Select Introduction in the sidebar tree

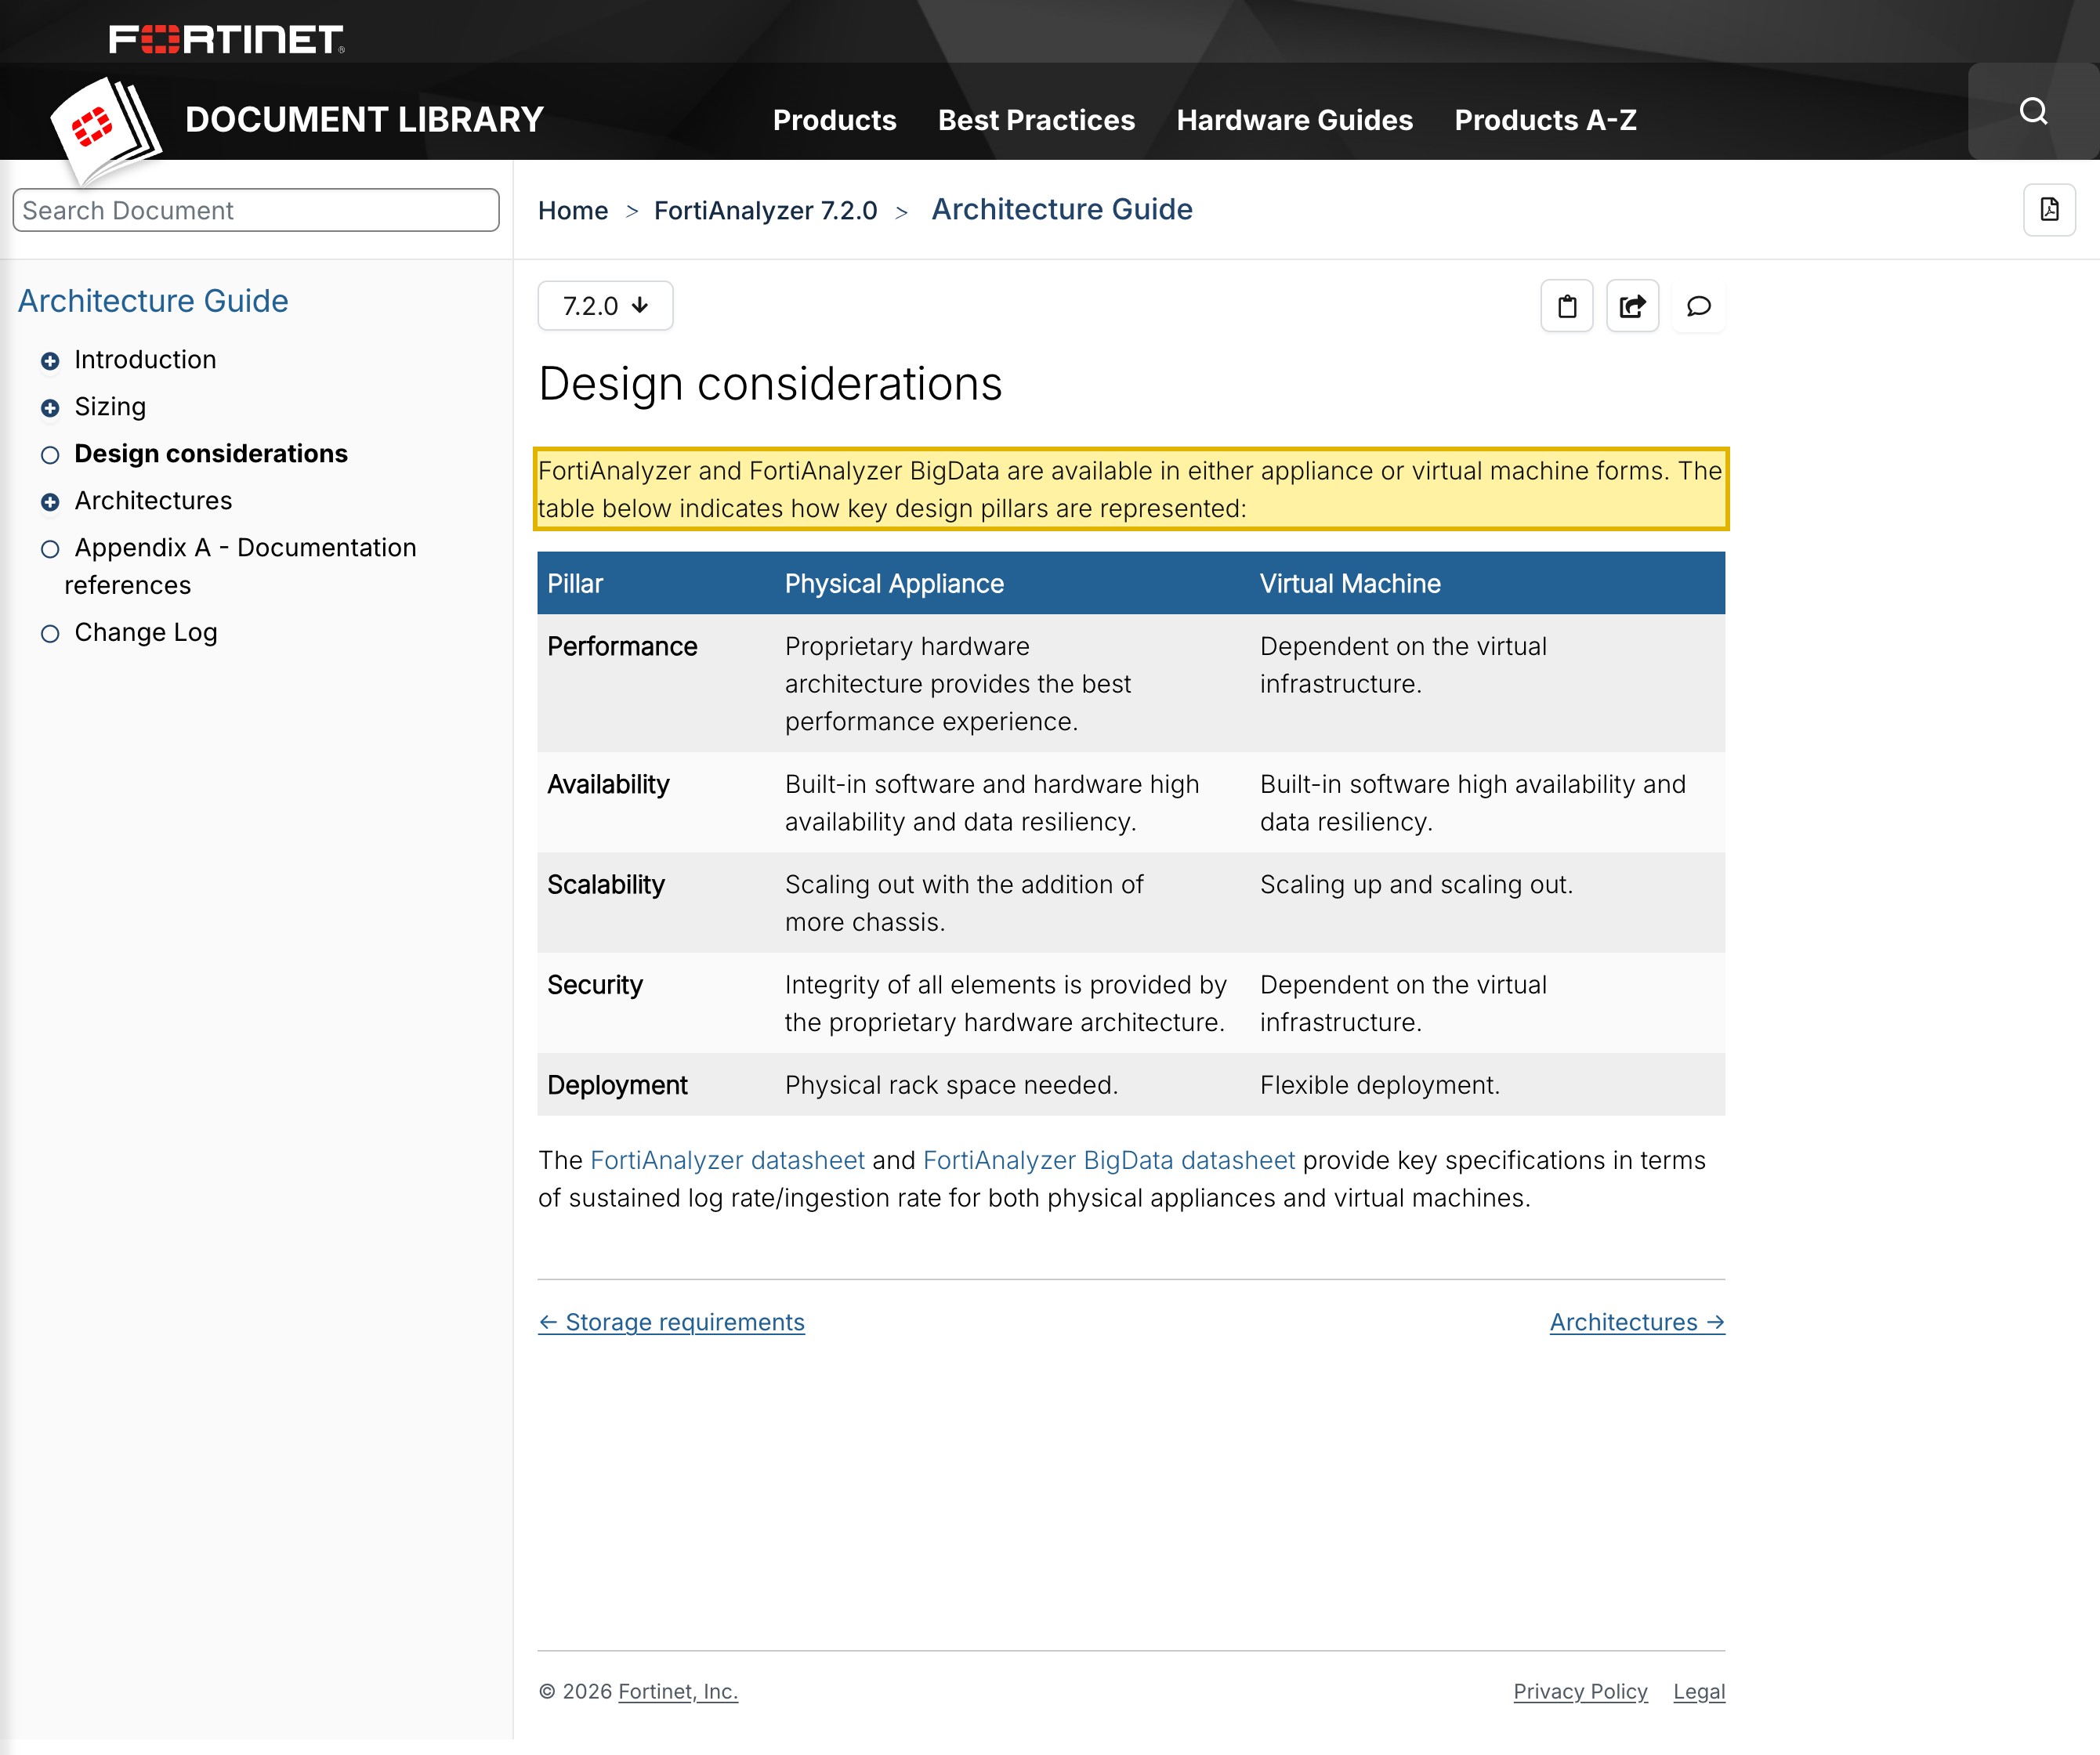pos(145,360)
